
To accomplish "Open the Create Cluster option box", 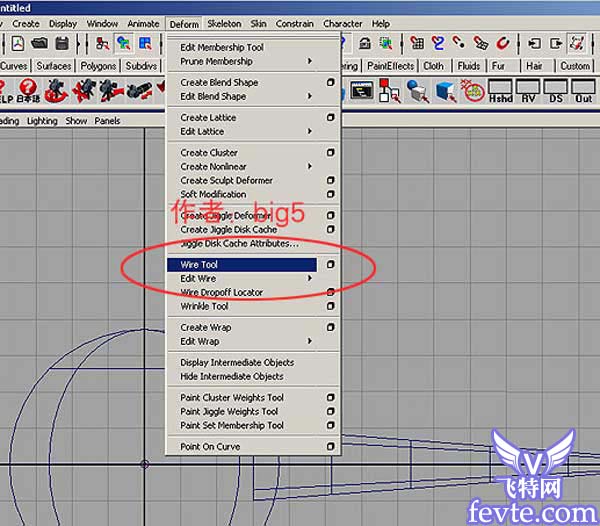I will (331, 153).
